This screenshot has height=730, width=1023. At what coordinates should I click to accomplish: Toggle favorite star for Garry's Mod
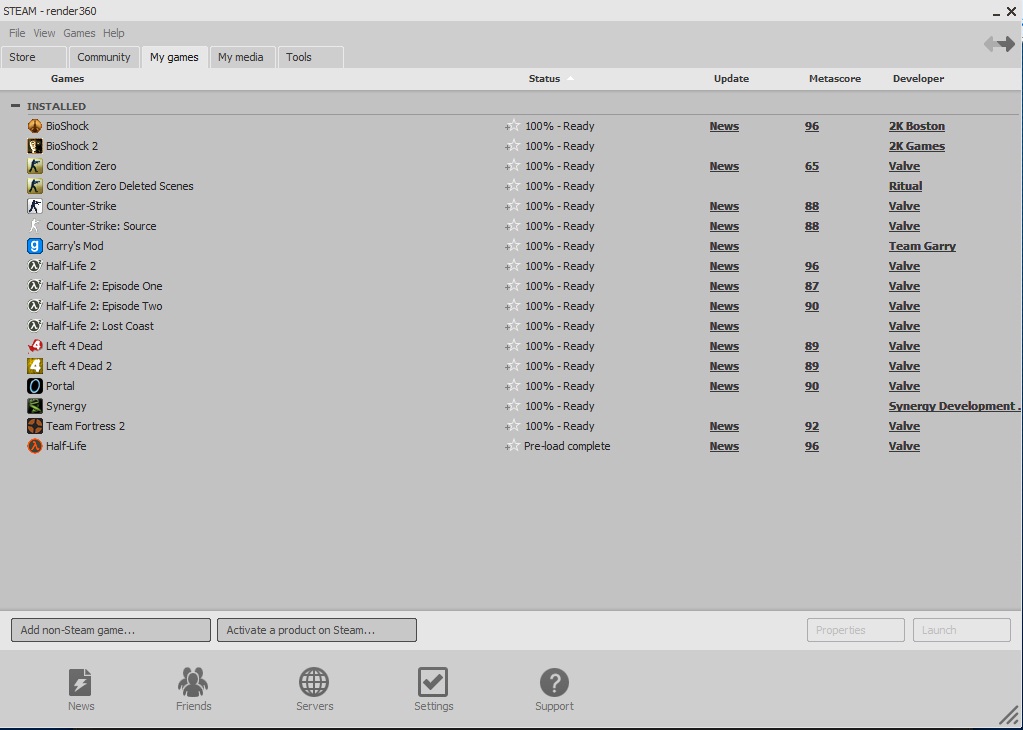pyautogui.click(x=513, y=246)
